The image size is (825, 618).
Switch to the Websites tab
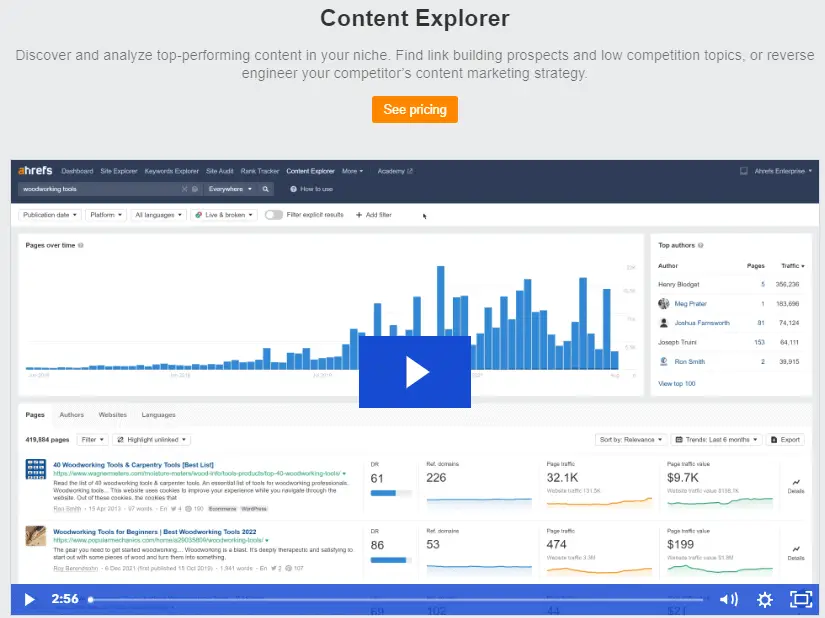pyautogui.click(x=113, y=414)
